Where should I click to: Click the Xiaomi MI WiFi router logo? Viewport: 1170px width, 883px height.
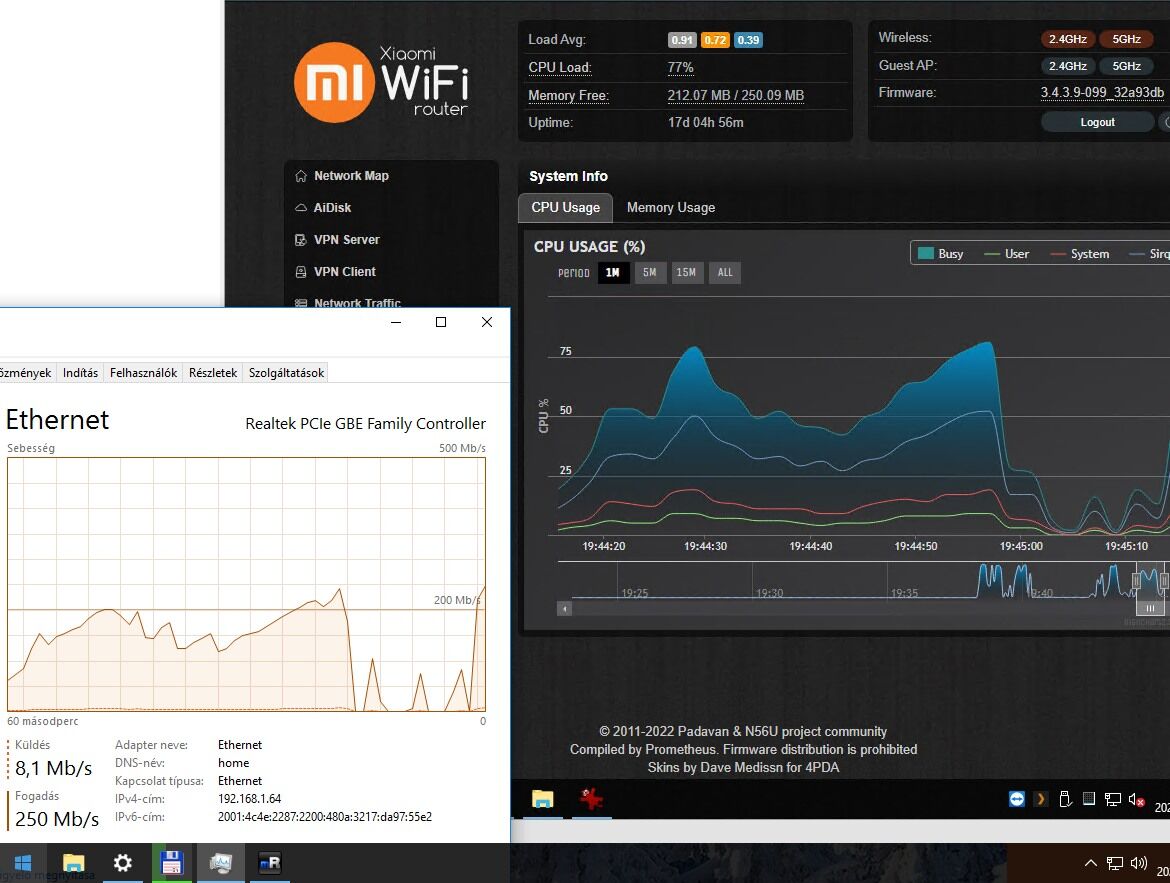coord(381,82)
